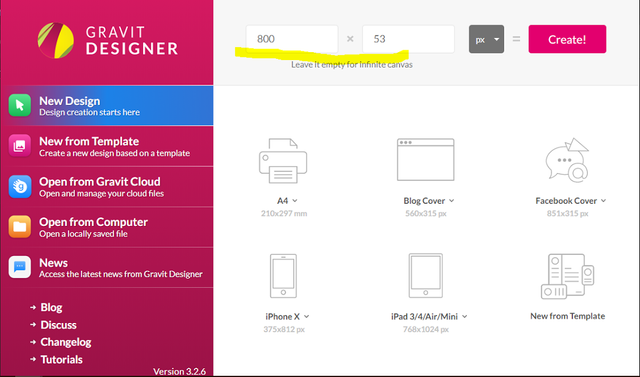Screen dimensions: 640x377
Task: Click the iPad 3/4/Air/Mini preset label
Action: 424,317
